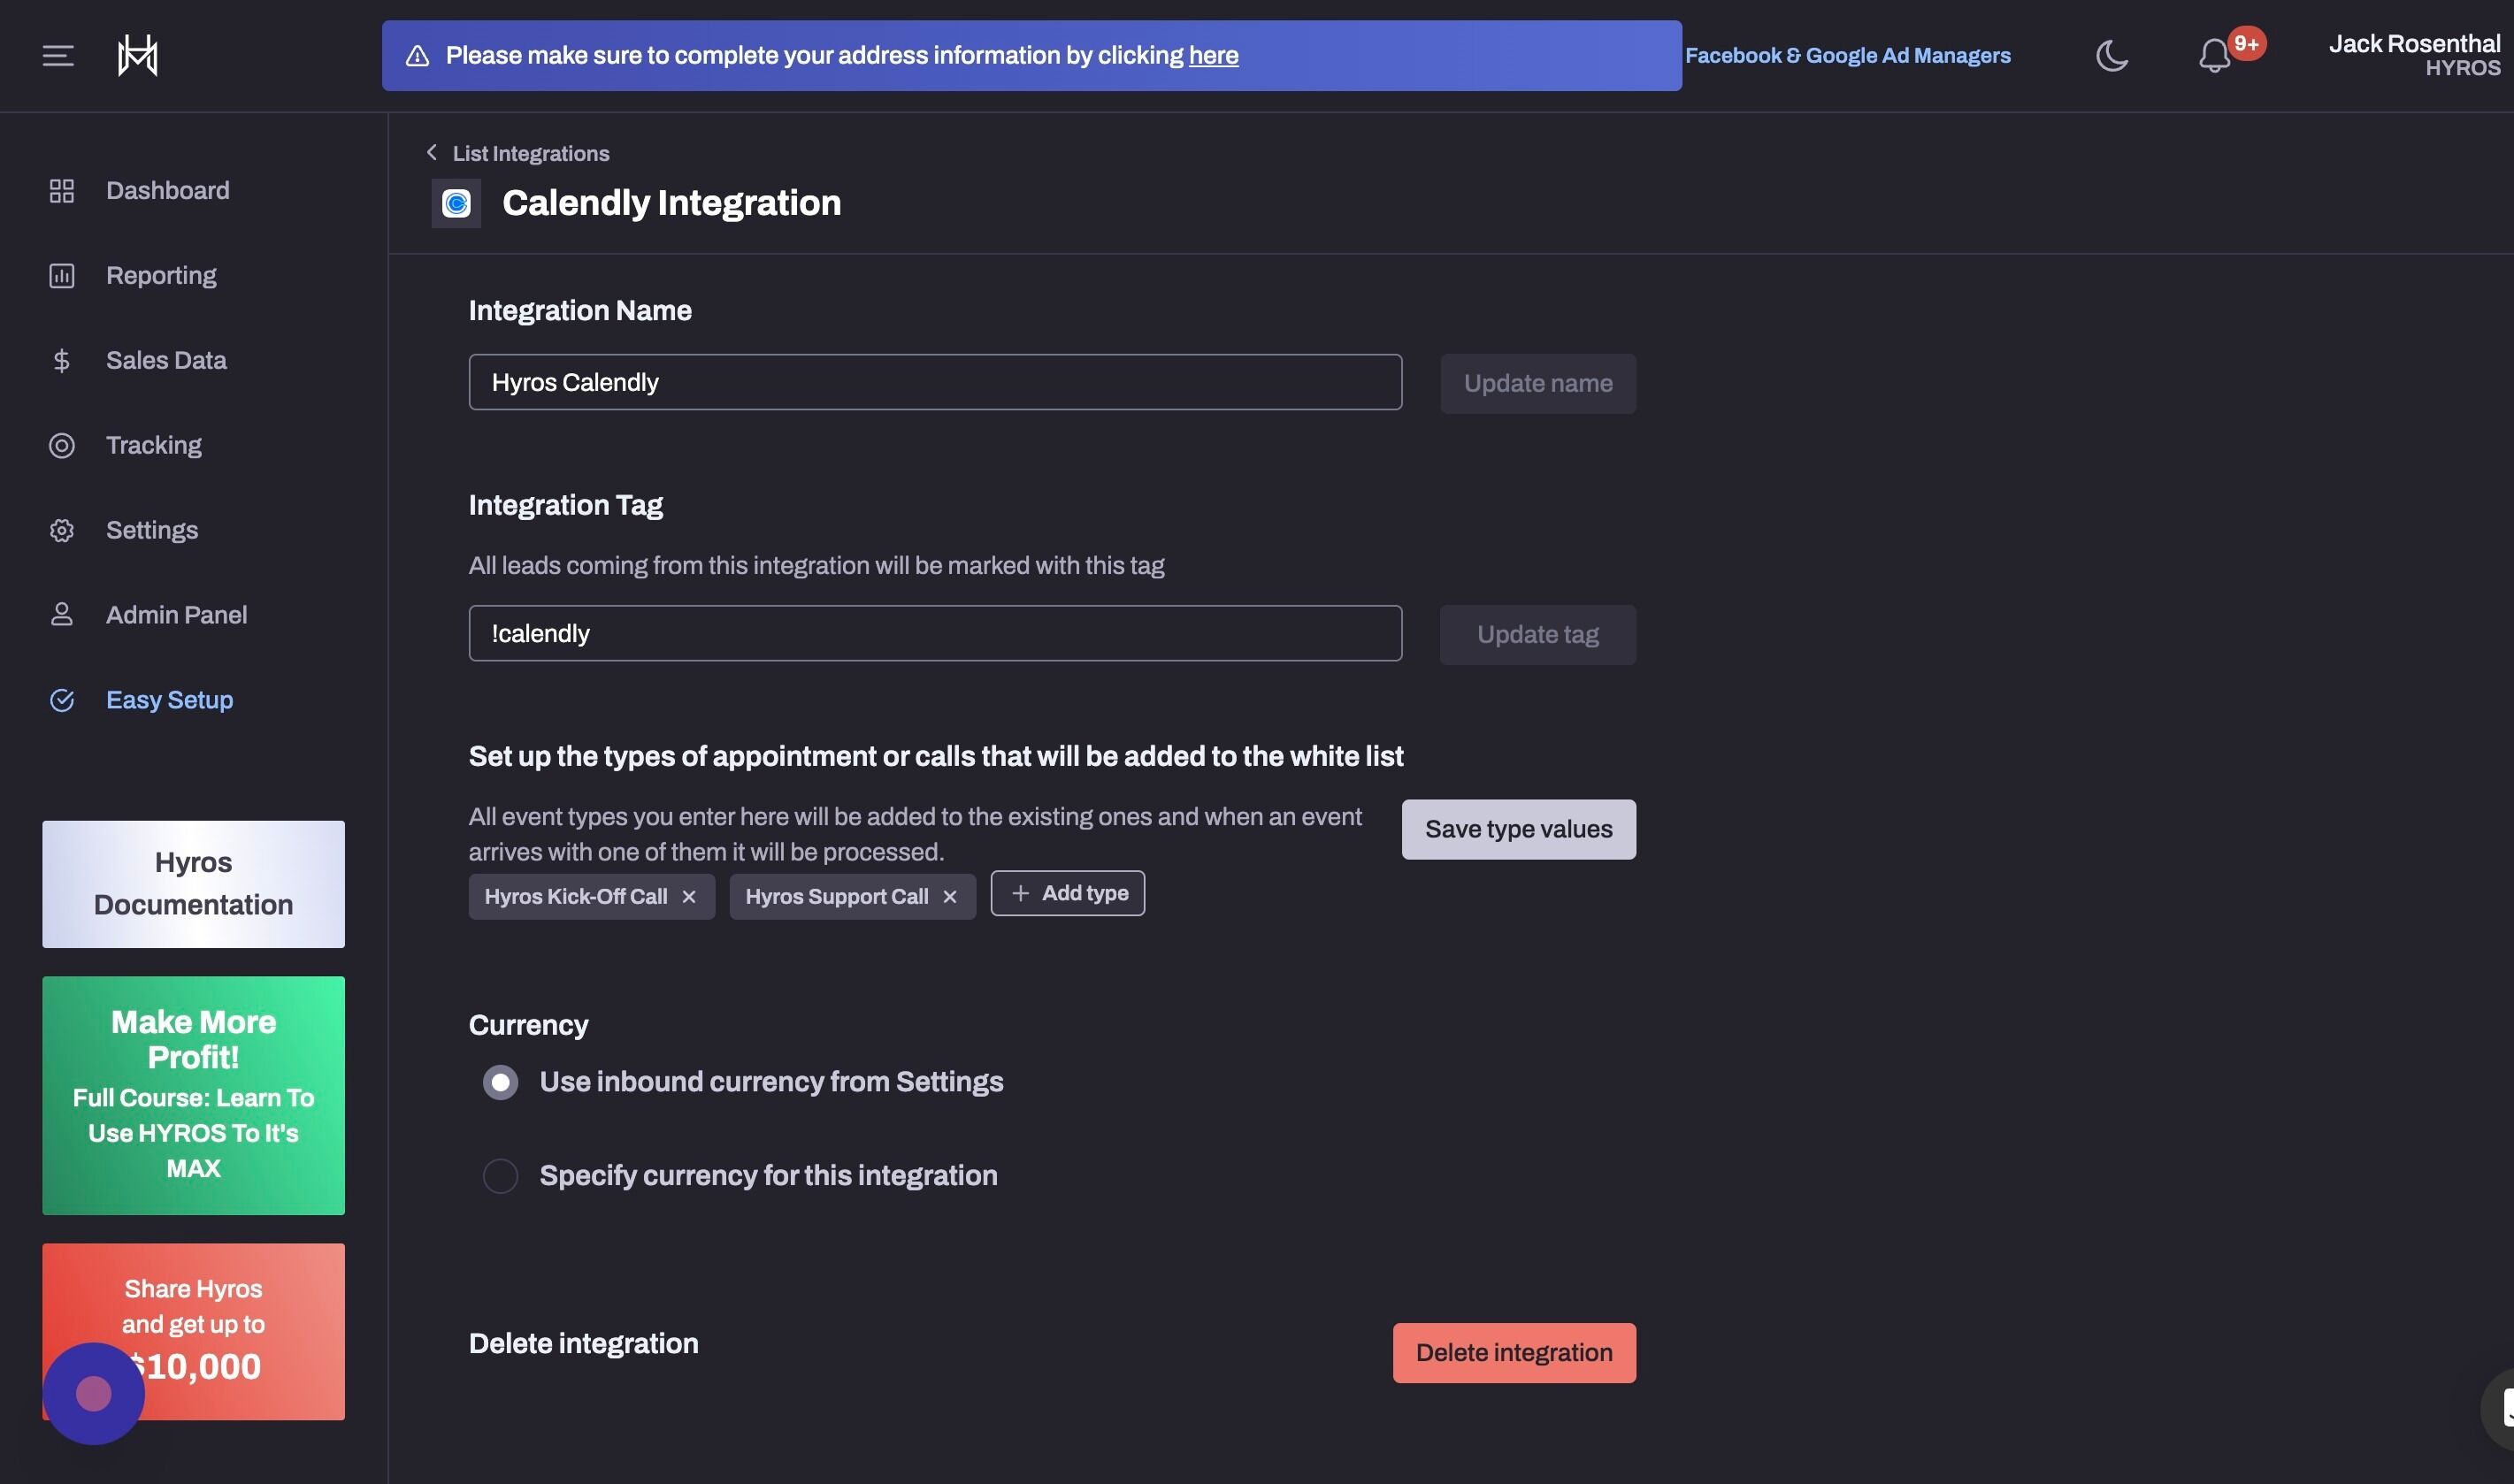Click the warning triangle in the banner

click(417, 56)
